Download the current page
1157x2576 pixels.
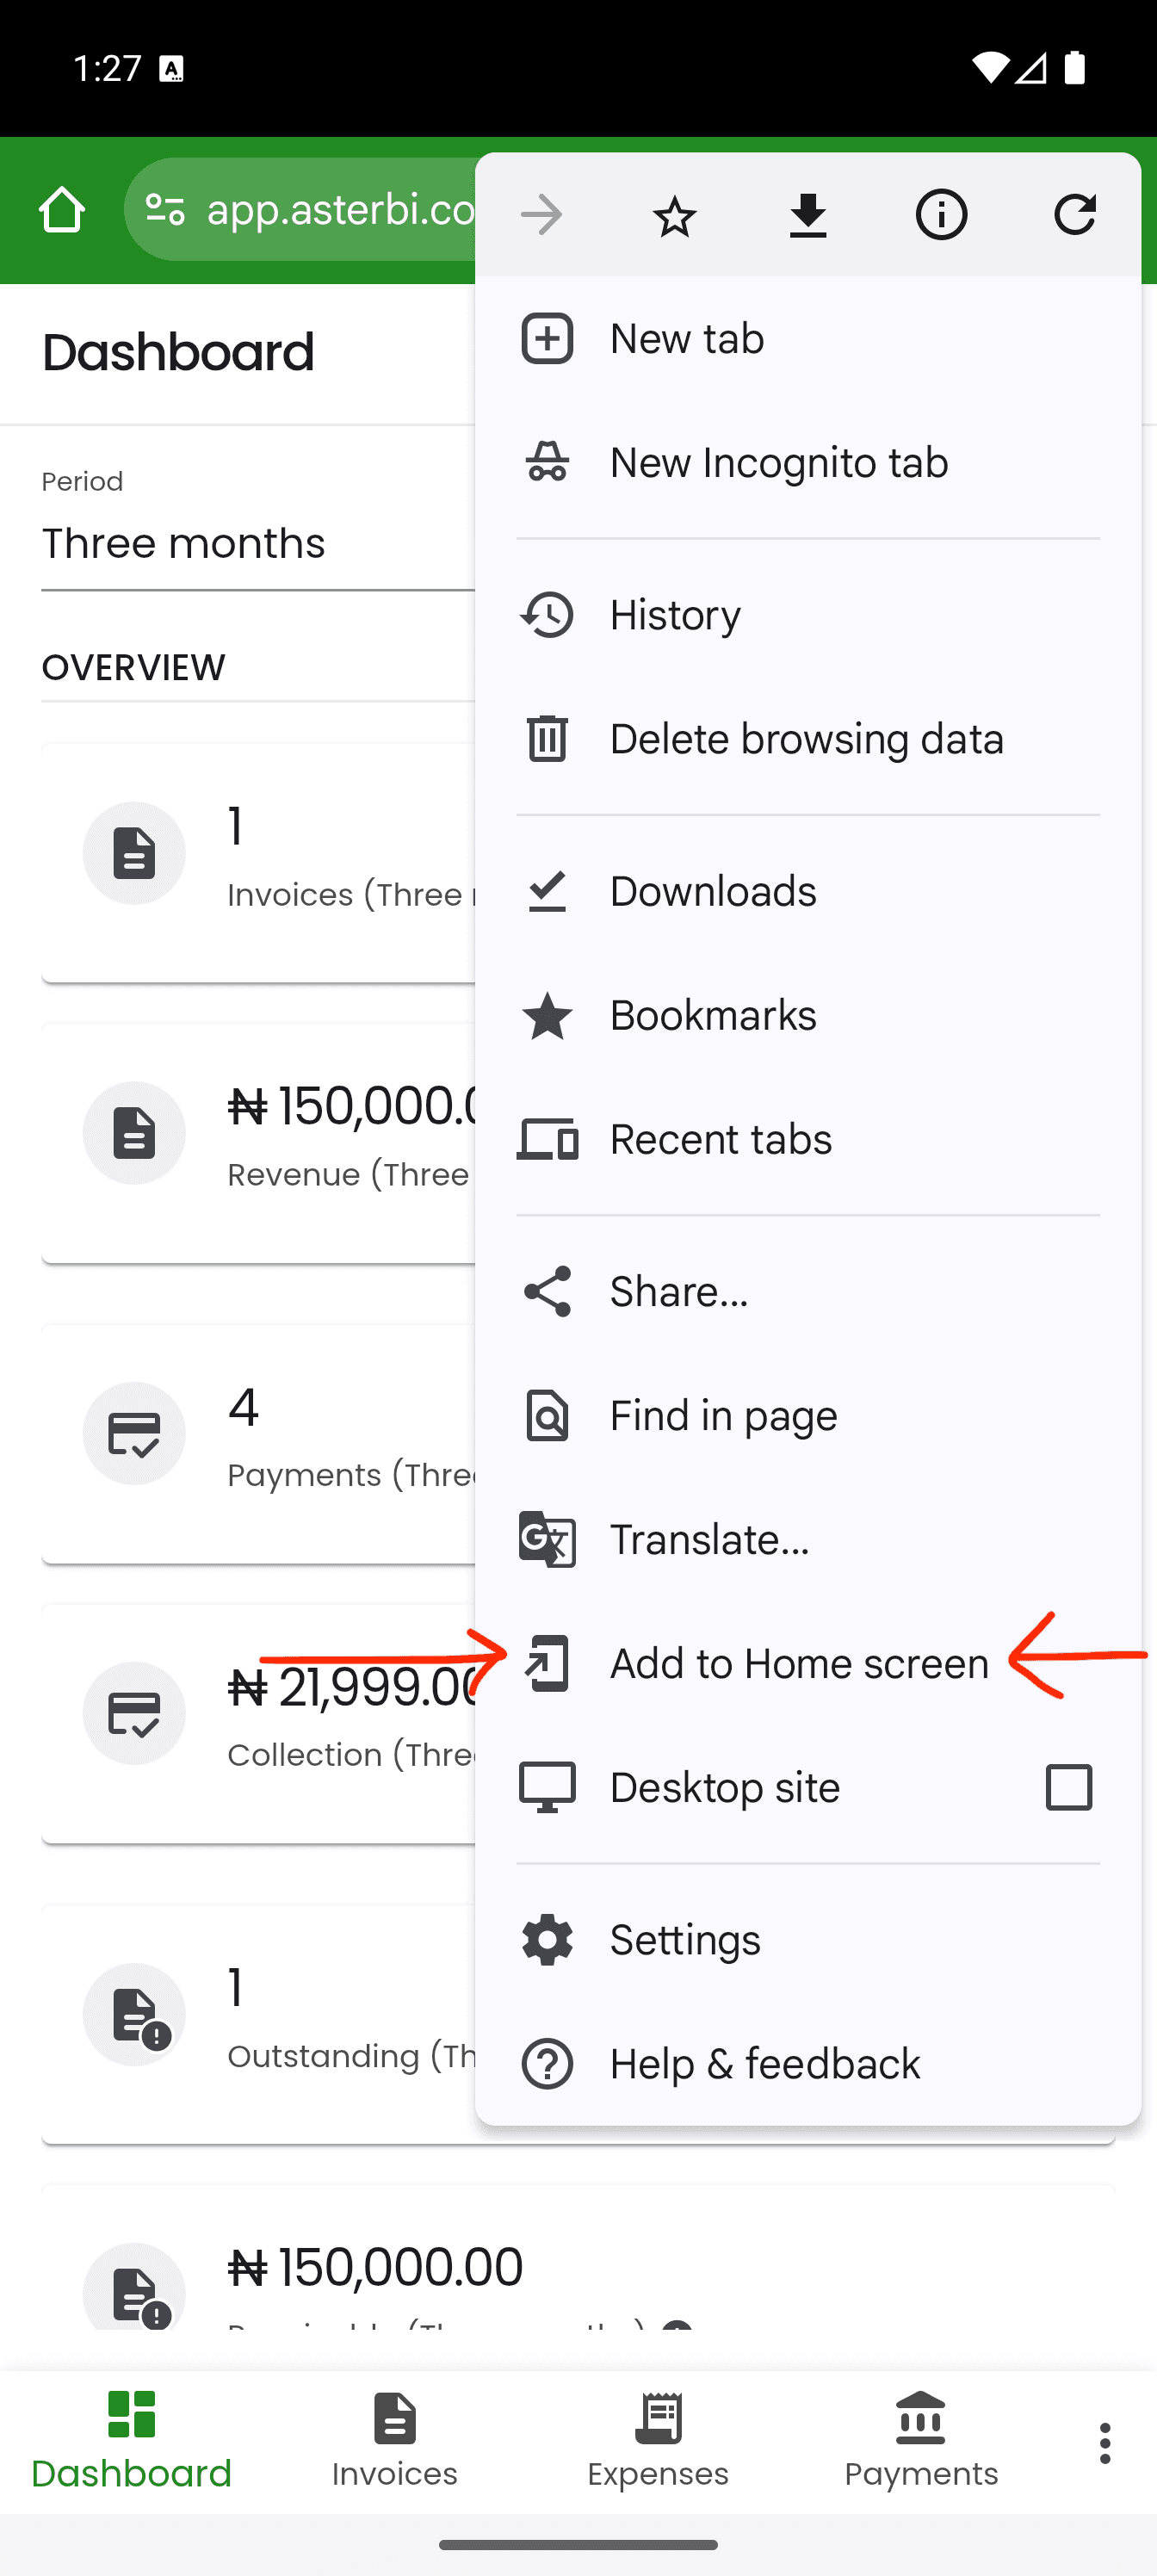tap(808, 214)
